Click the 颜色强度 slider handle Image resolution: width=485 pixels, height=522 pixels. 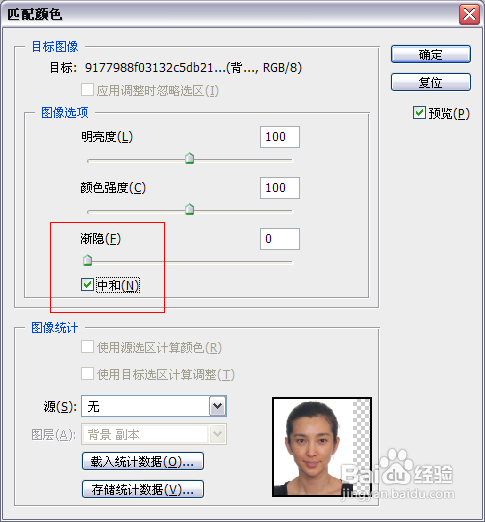click(189, 209)
